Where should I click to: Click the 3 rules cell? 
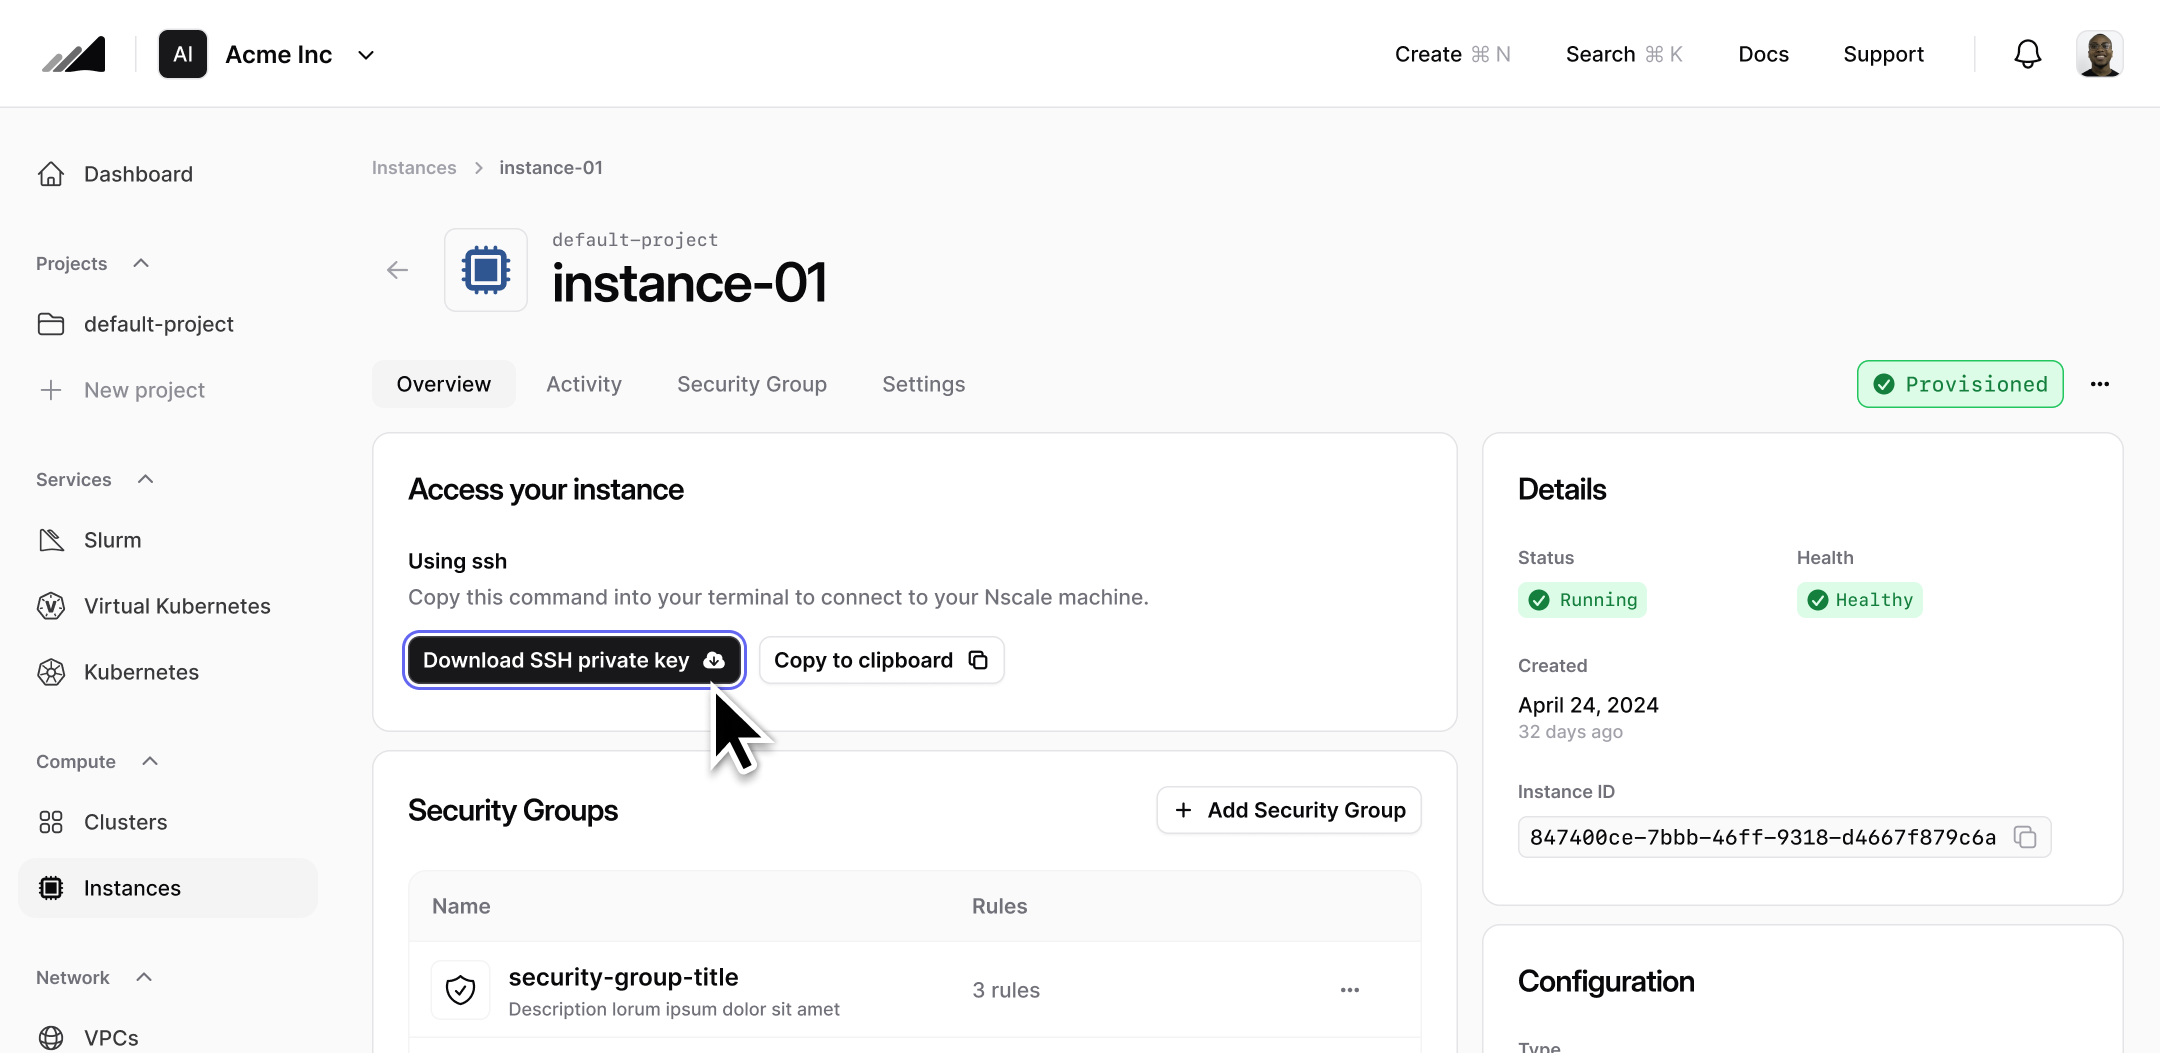(1005, 990)
